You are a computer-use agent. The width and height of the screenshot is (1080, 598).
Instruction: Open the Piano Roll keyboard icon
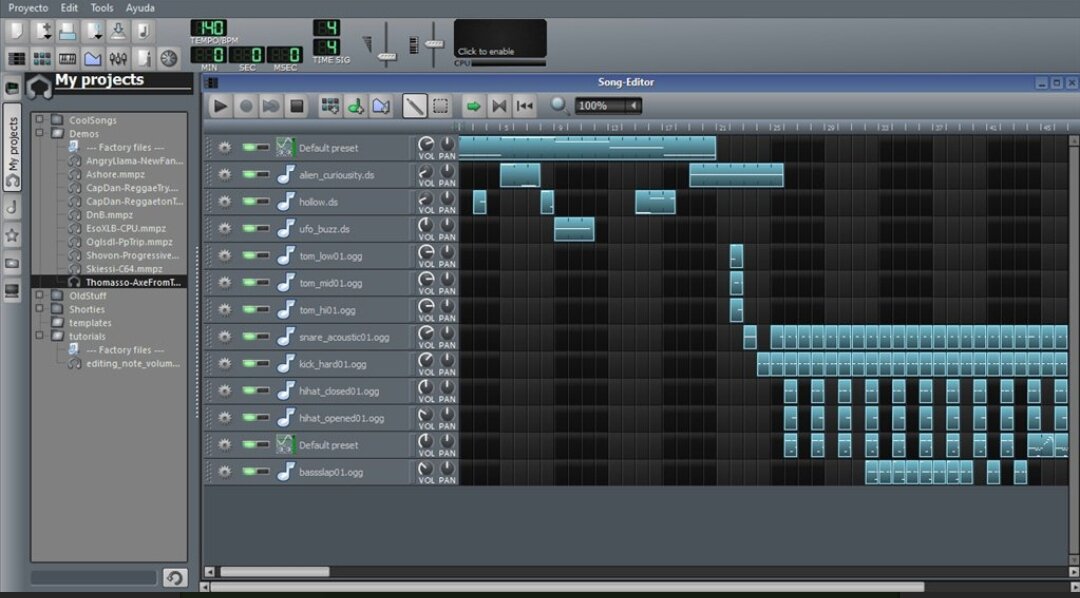point(68,59)
